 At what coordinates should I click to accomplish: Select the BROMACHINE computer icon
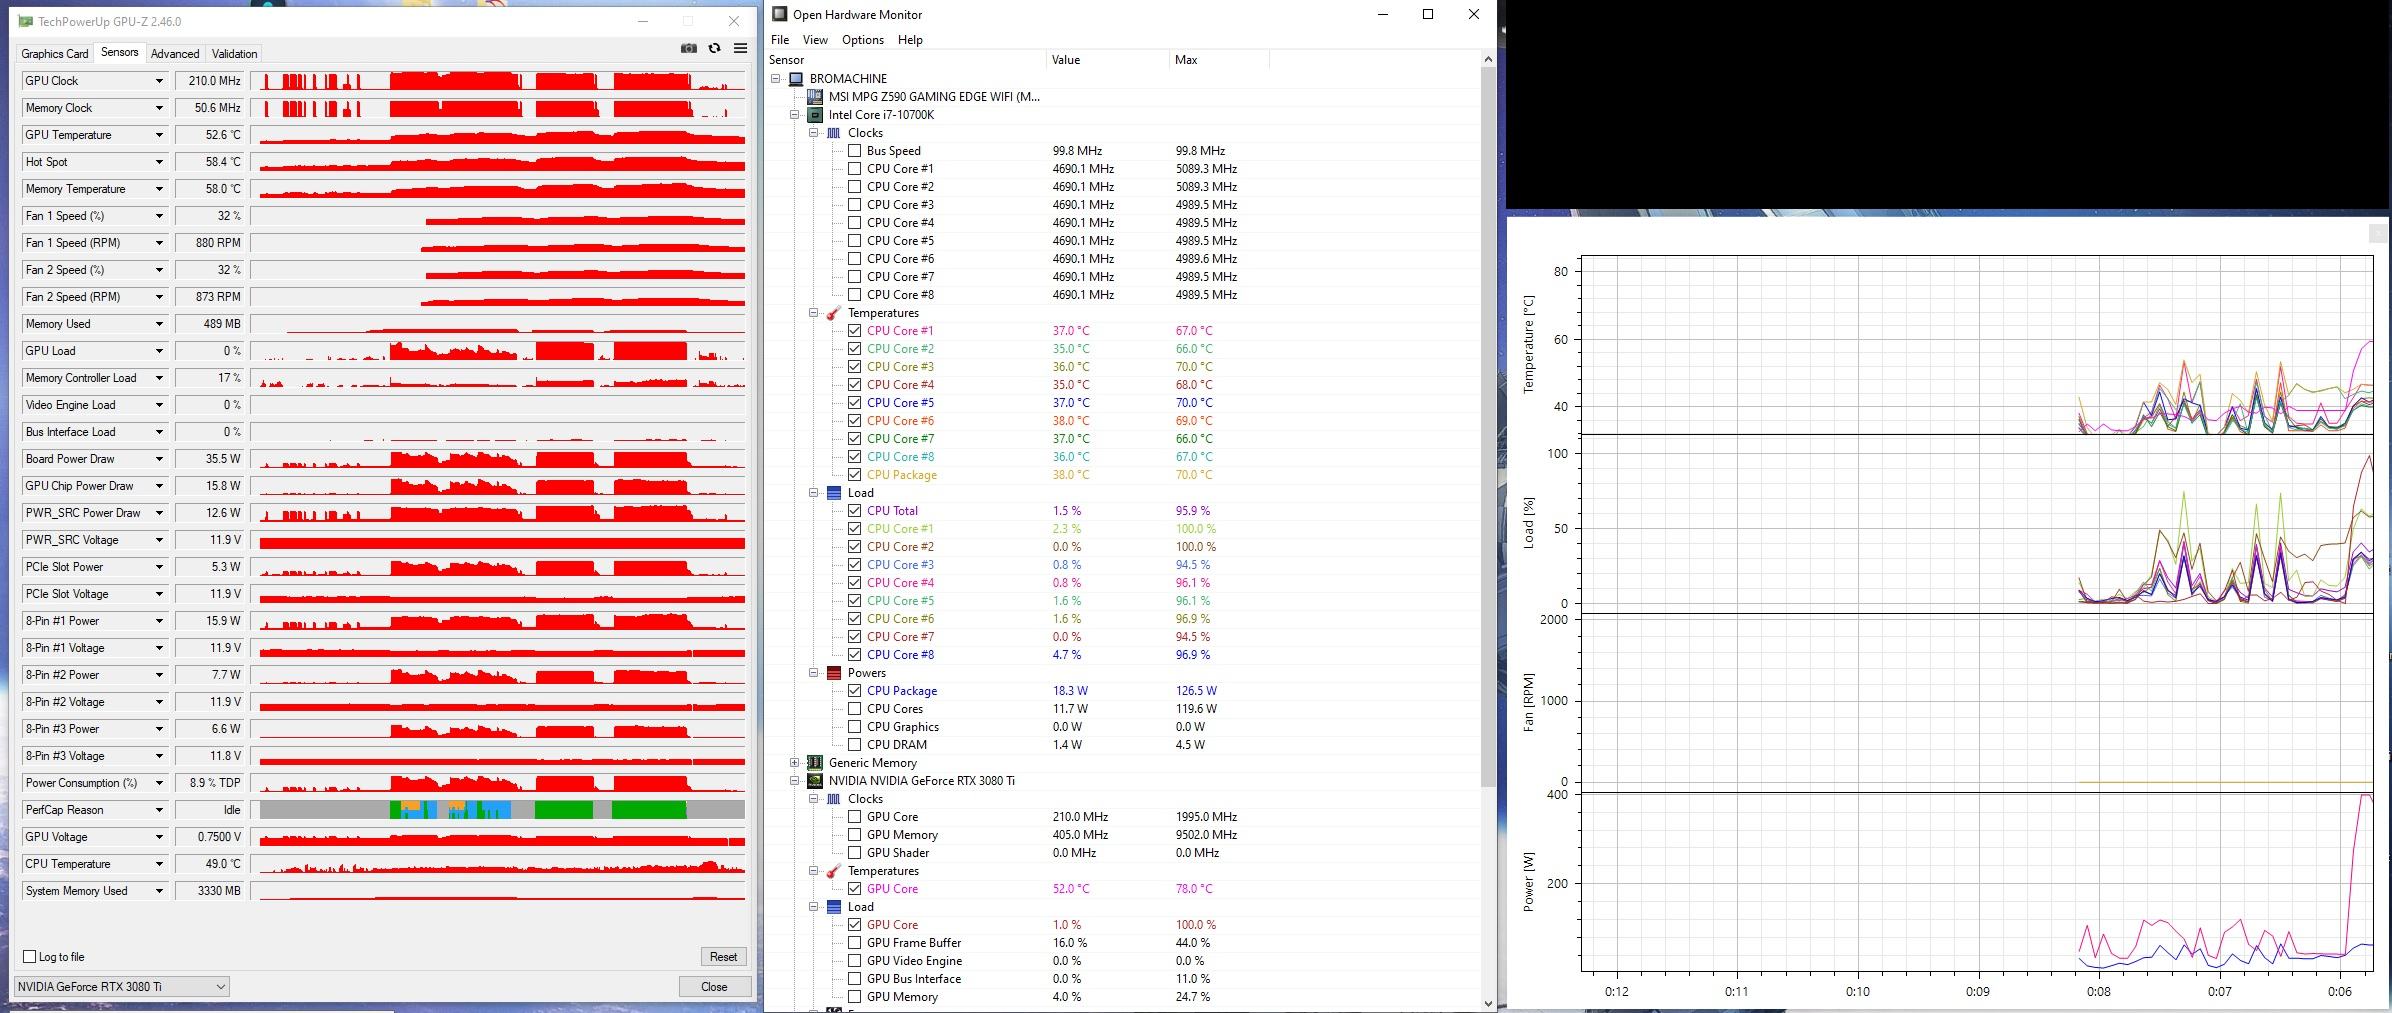click(x=796, y=78)
